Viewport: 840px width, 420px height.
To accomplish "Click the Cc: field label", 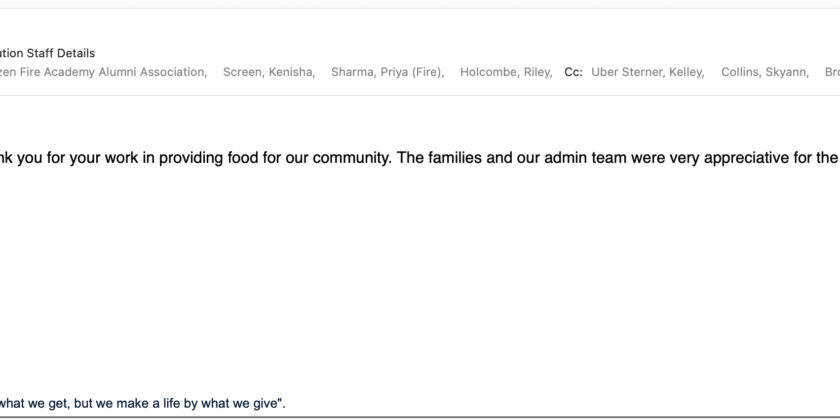I will (573, 72).
